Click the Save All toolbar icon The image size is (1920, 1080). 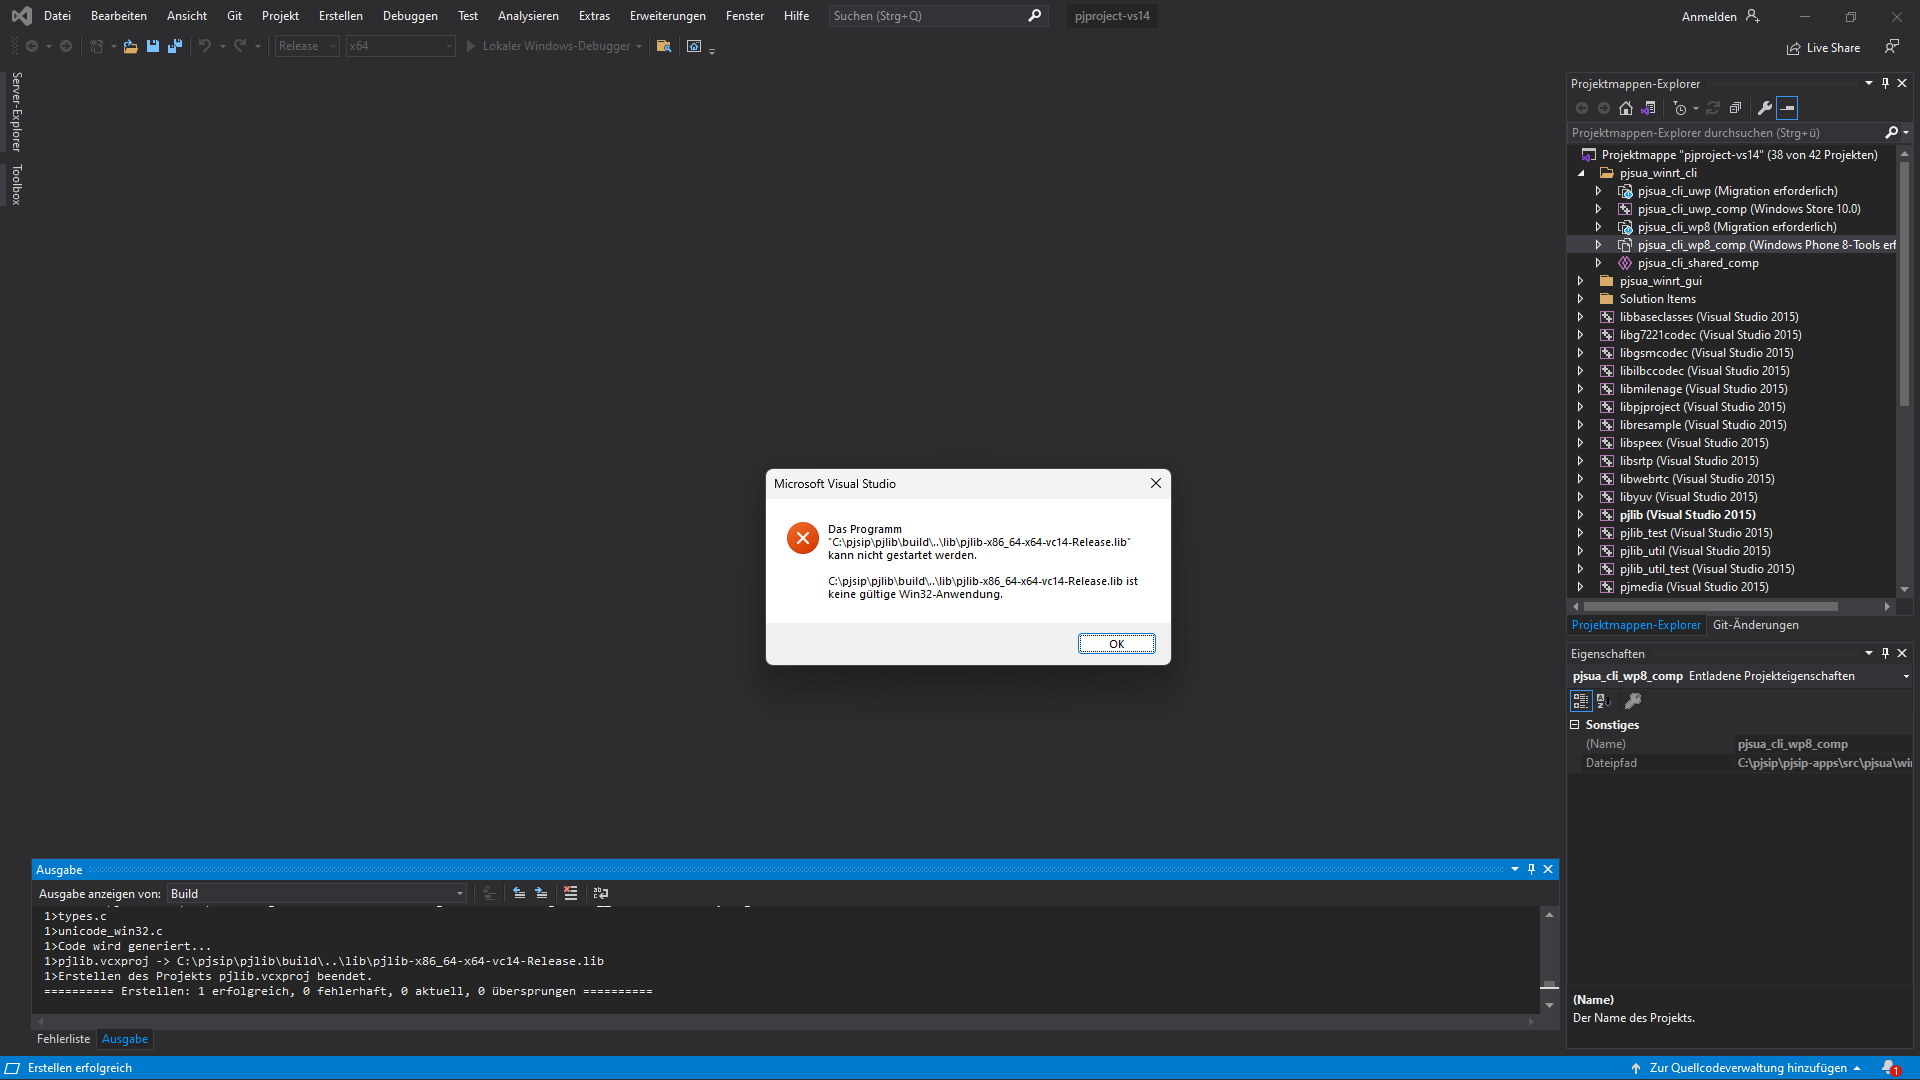pos(175,46)
